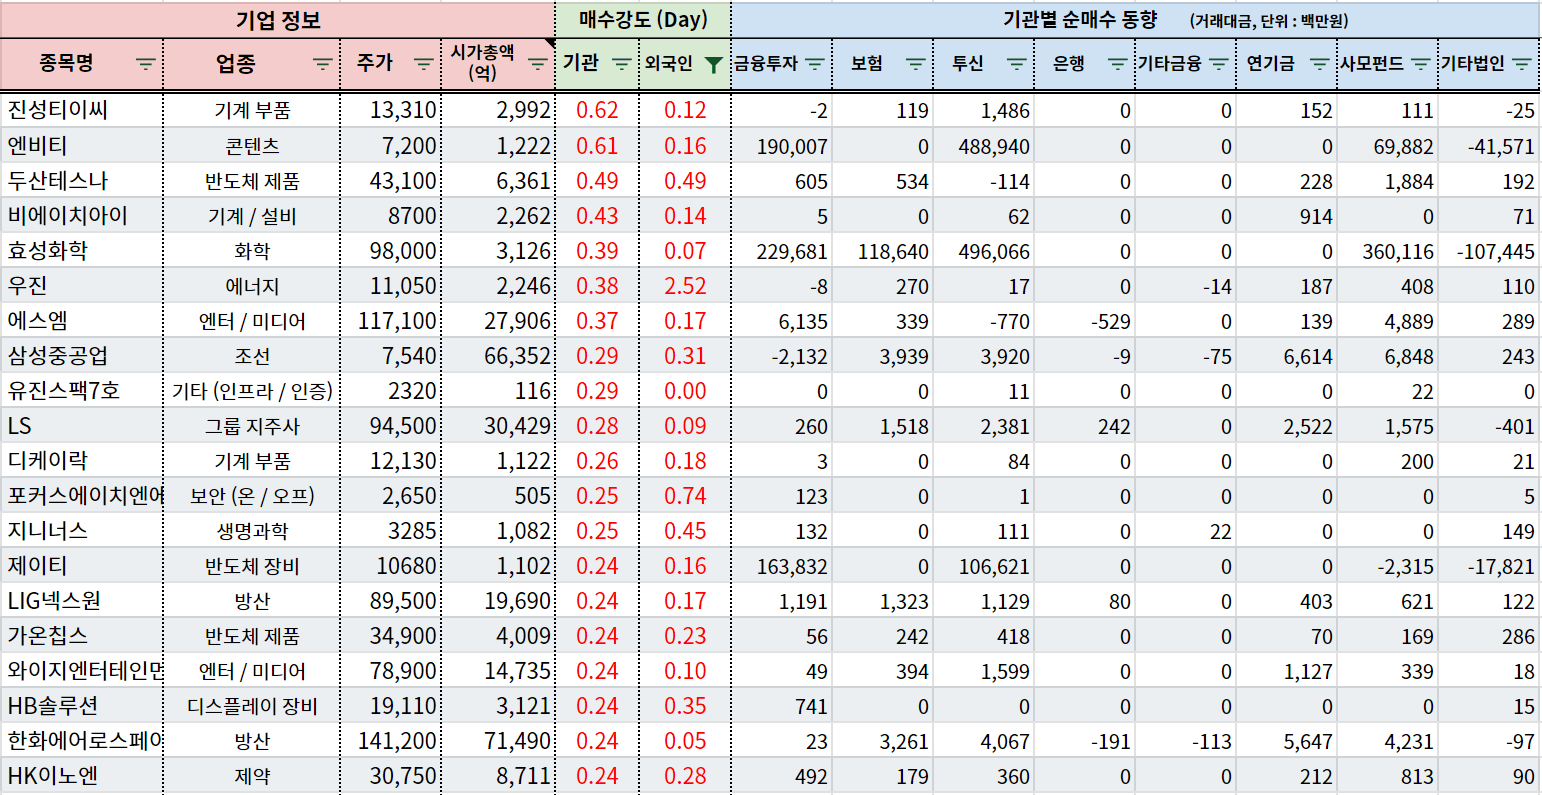Click the 360,116 사모펀드 value cell
Image resolution: width=1542 pixels, height=795 pixels.
coord(1388,250)
